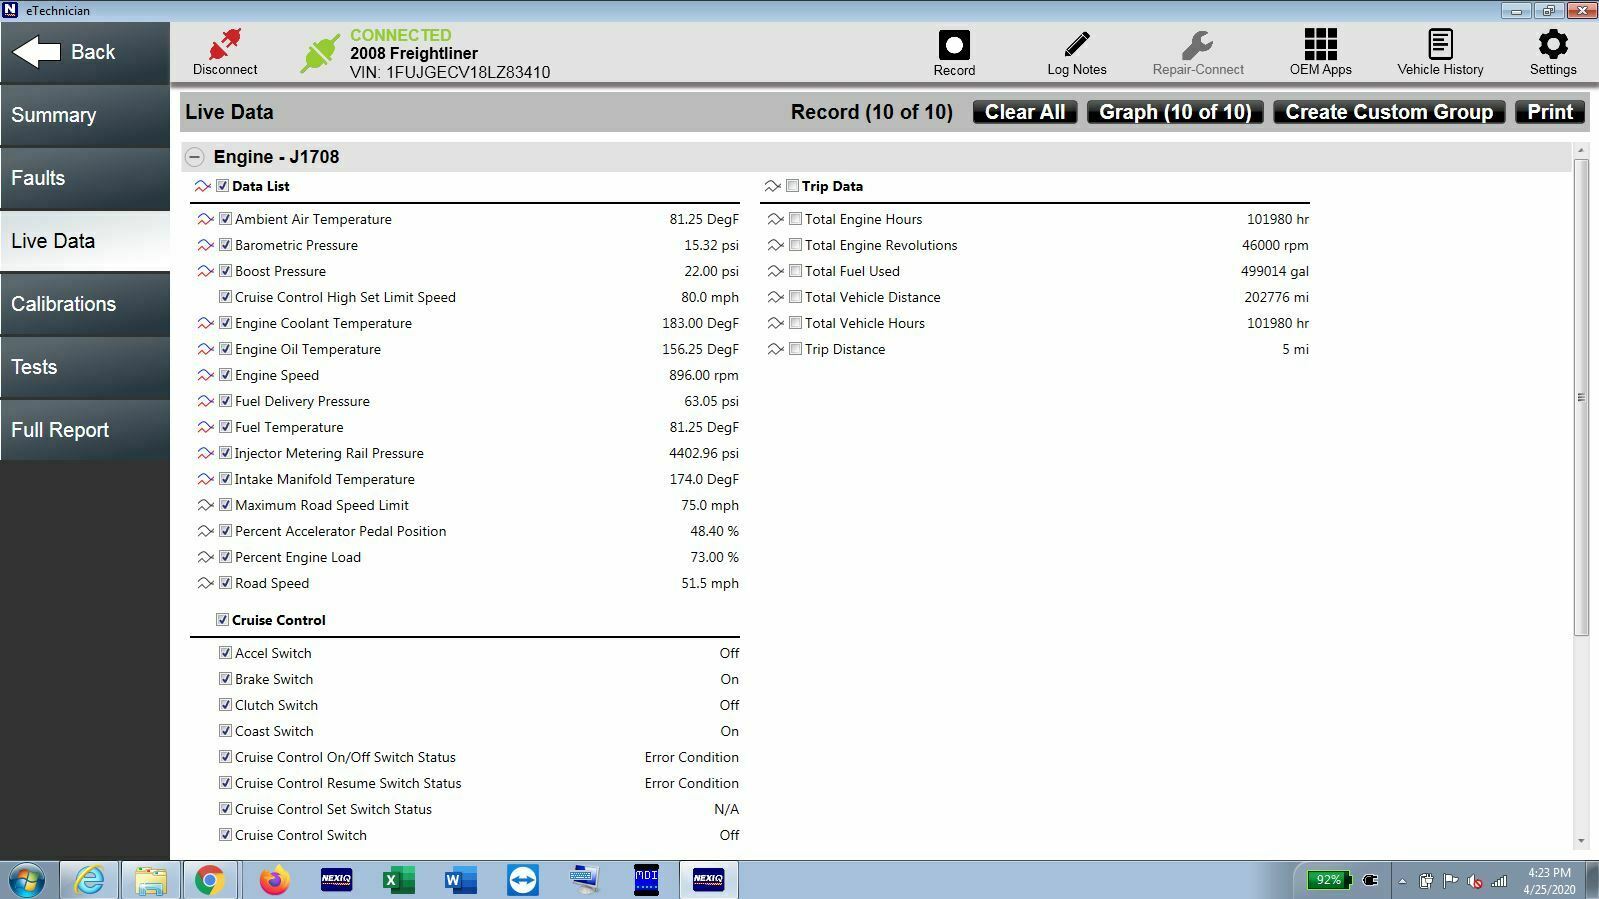Open TeamViewer from the taskbar

(x=522, y=880)
